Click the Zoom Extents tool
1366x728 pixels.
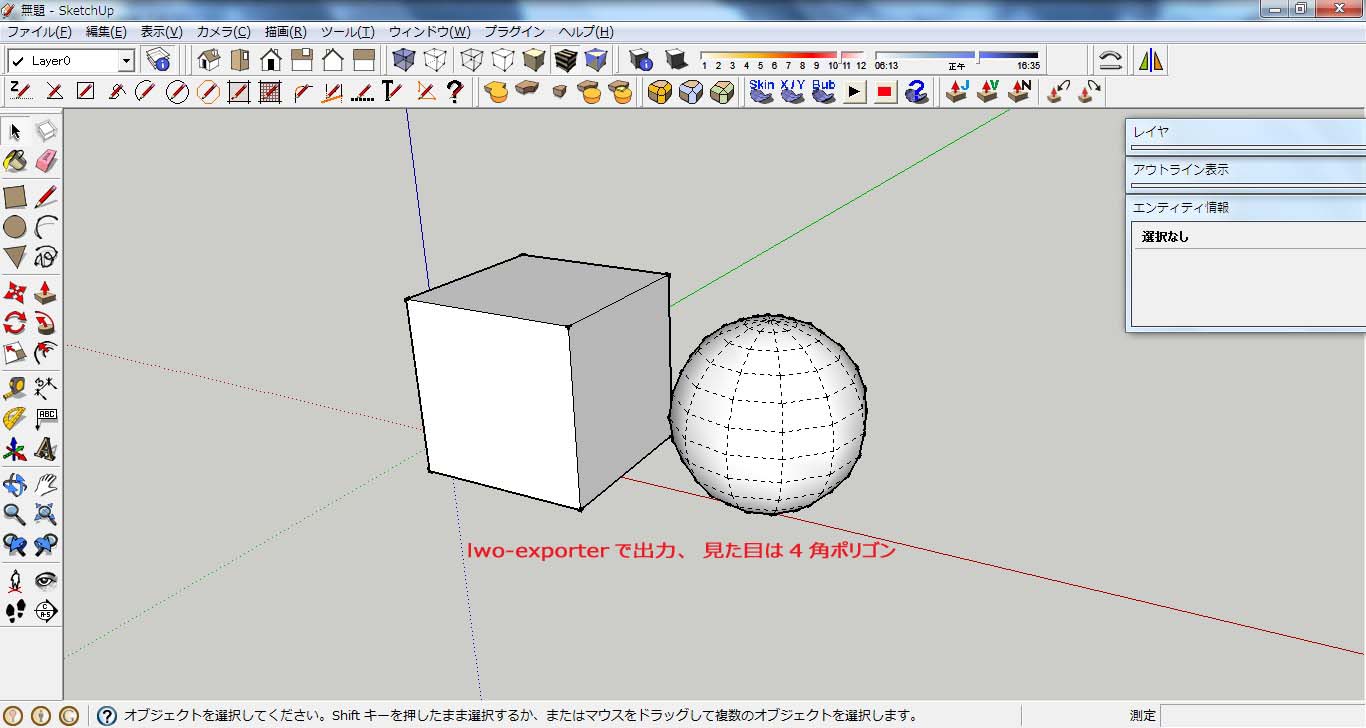(46, 515)
